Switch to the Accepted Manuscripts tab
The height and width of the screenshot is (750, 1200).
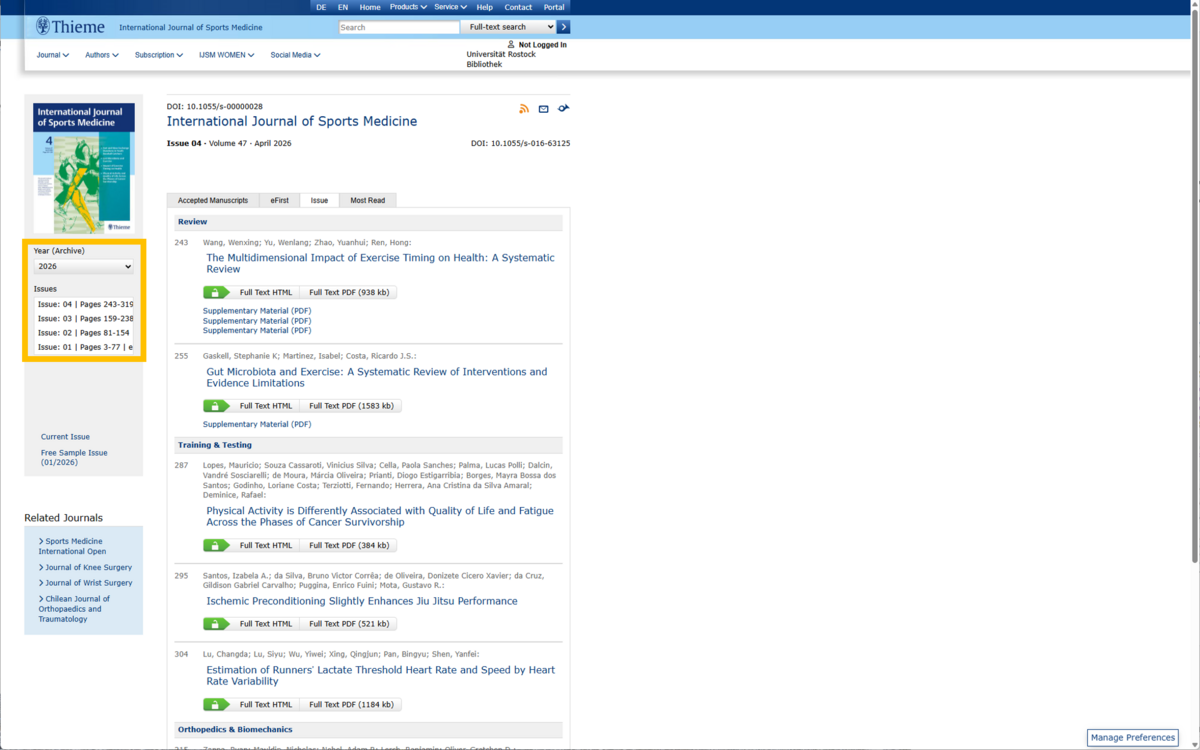click(213, 200)
